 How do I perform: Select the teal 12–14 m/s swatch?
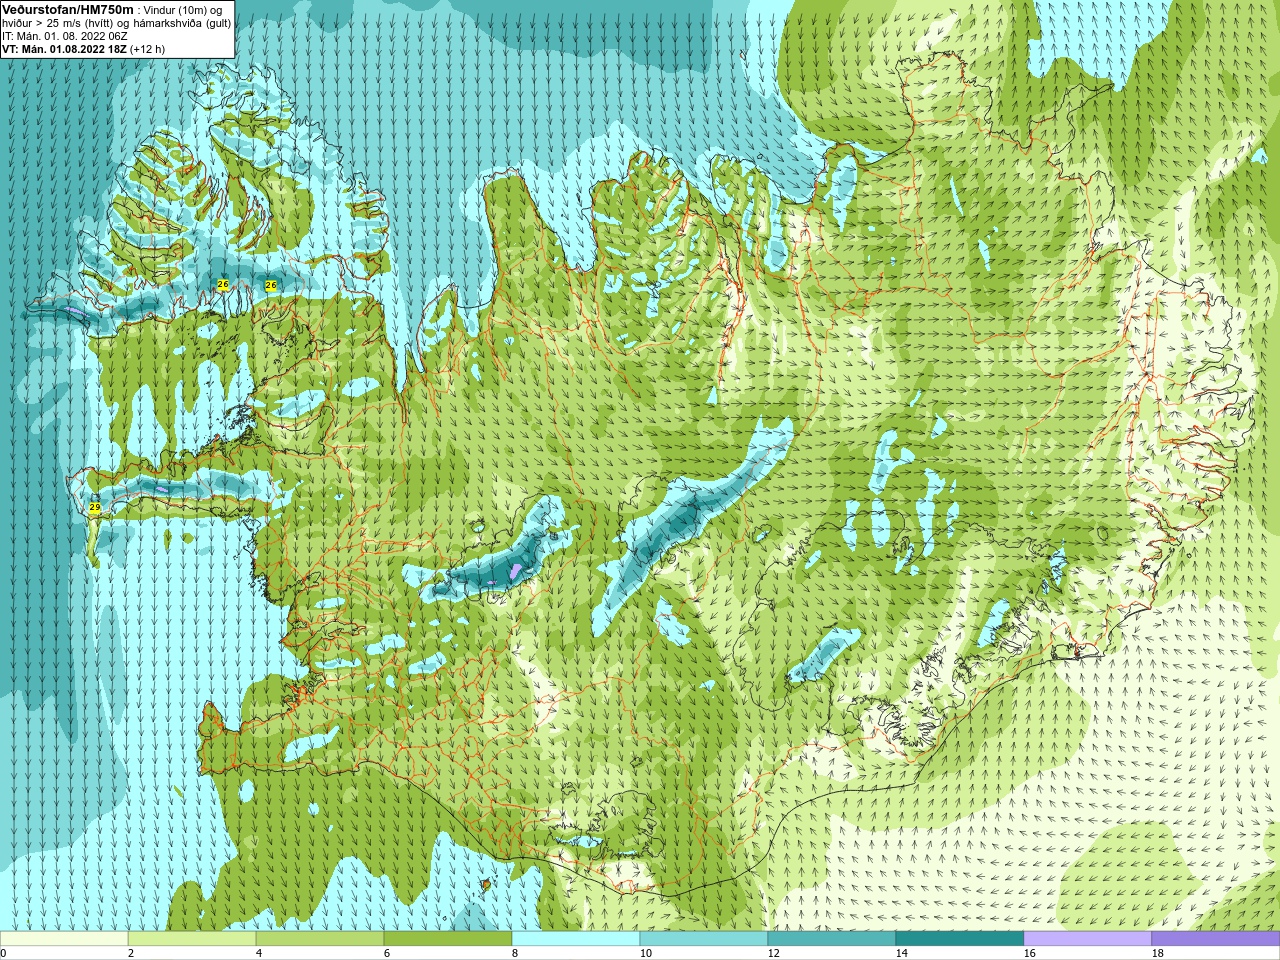coord(832,939)
